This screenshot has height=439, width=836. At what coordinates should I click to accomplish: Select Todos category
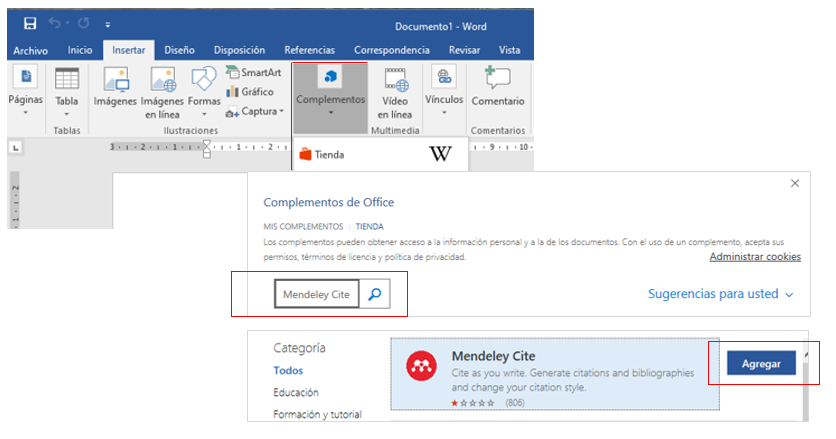[x=288, y=370]
